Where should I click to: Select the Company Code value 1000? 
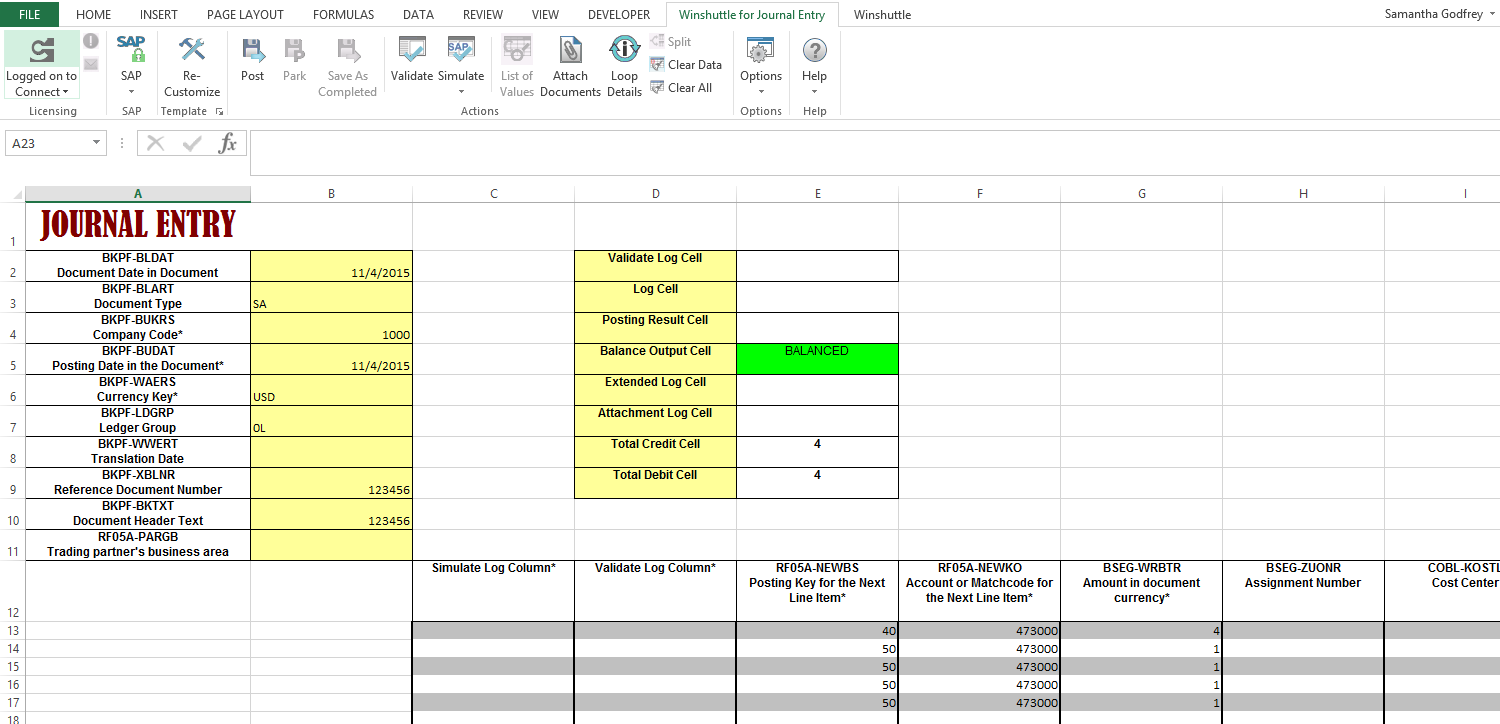331,328
